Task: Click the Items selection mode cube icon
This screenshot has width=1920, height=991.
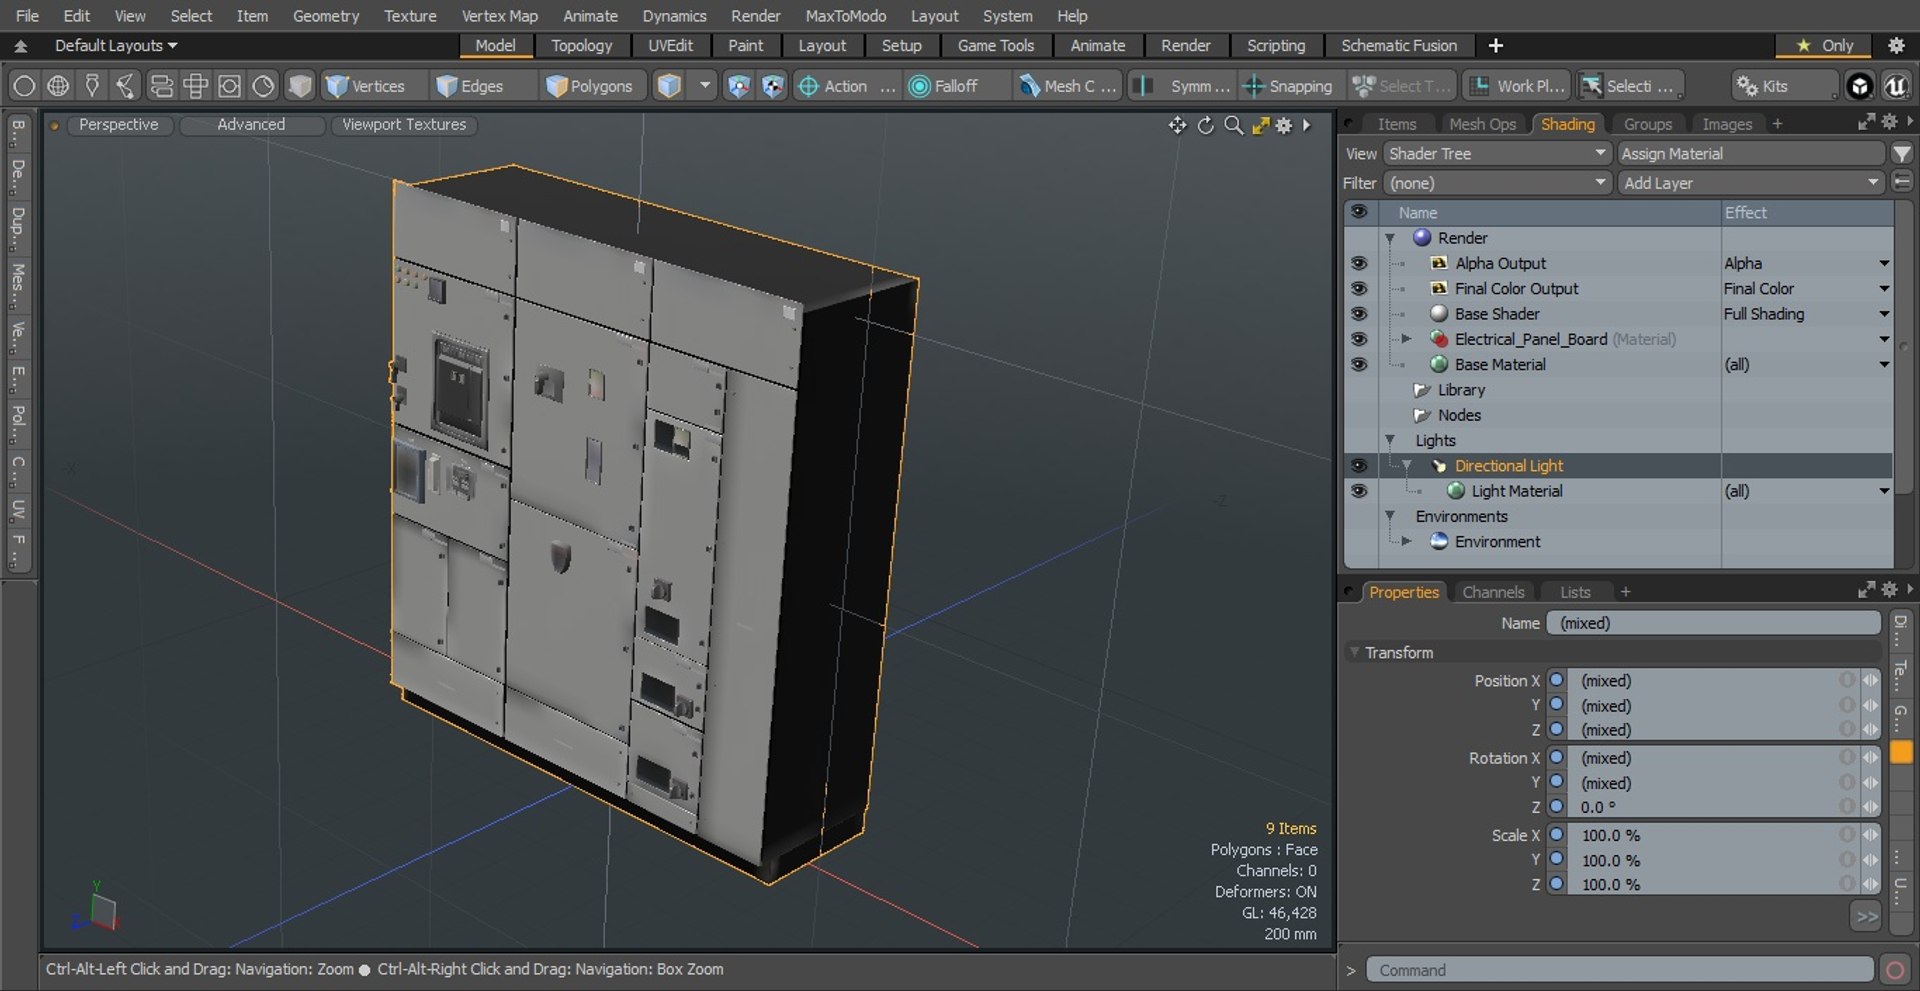Action: coord(669,86)
